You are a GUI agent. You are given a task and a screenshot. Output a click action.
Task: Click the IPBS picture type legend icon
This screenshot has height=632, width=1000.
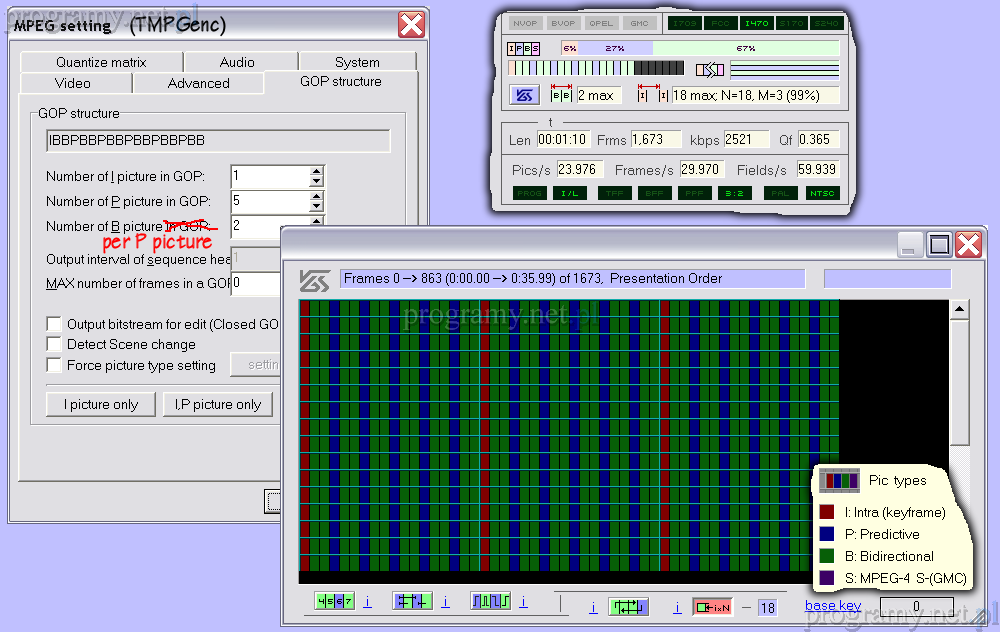[x=524, y=48]
